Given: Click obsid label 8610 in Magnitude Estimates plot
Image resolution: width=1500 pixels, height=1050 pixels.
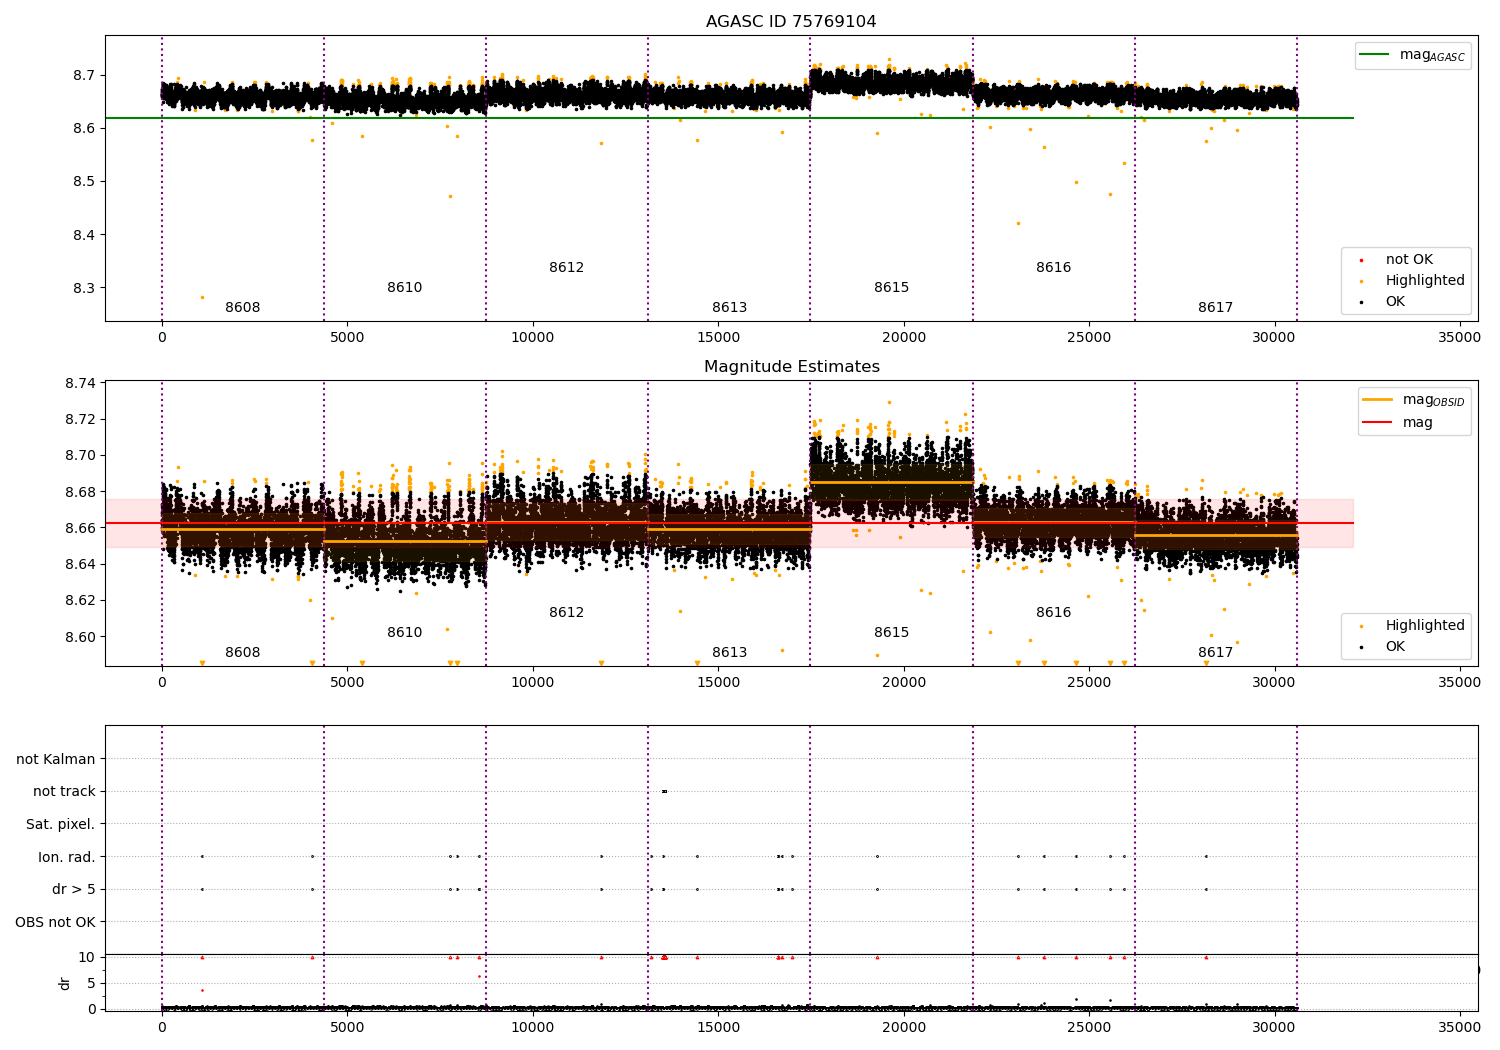Looking at the screenshot, I should tap(405, 633).
